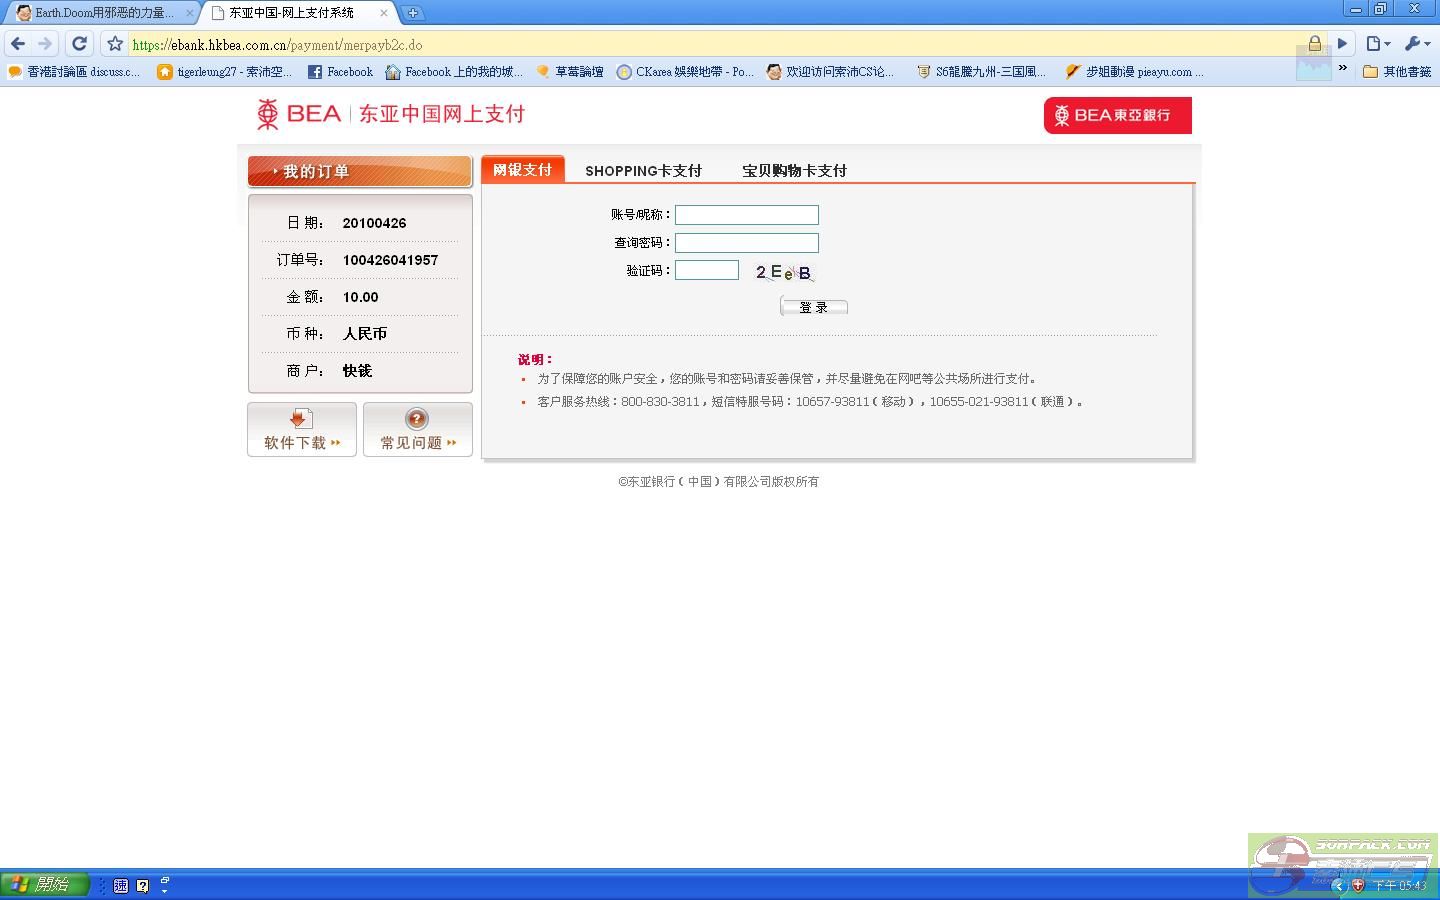Click the bookmark star icon
Screen dimensions: 1440x900
pos(115,44)
